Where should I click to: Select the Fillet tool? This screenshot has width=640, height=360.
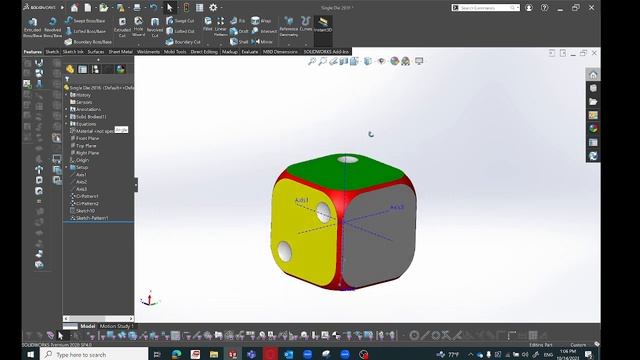coord(208,24)
